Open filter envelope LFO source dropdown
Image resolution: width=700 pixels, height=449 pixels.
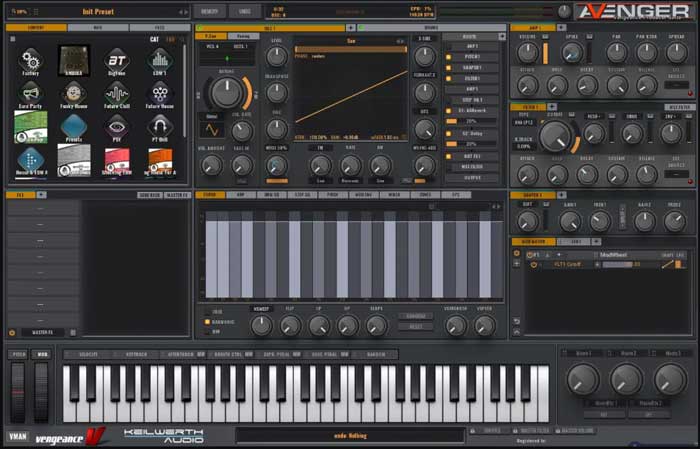point(676,174)
